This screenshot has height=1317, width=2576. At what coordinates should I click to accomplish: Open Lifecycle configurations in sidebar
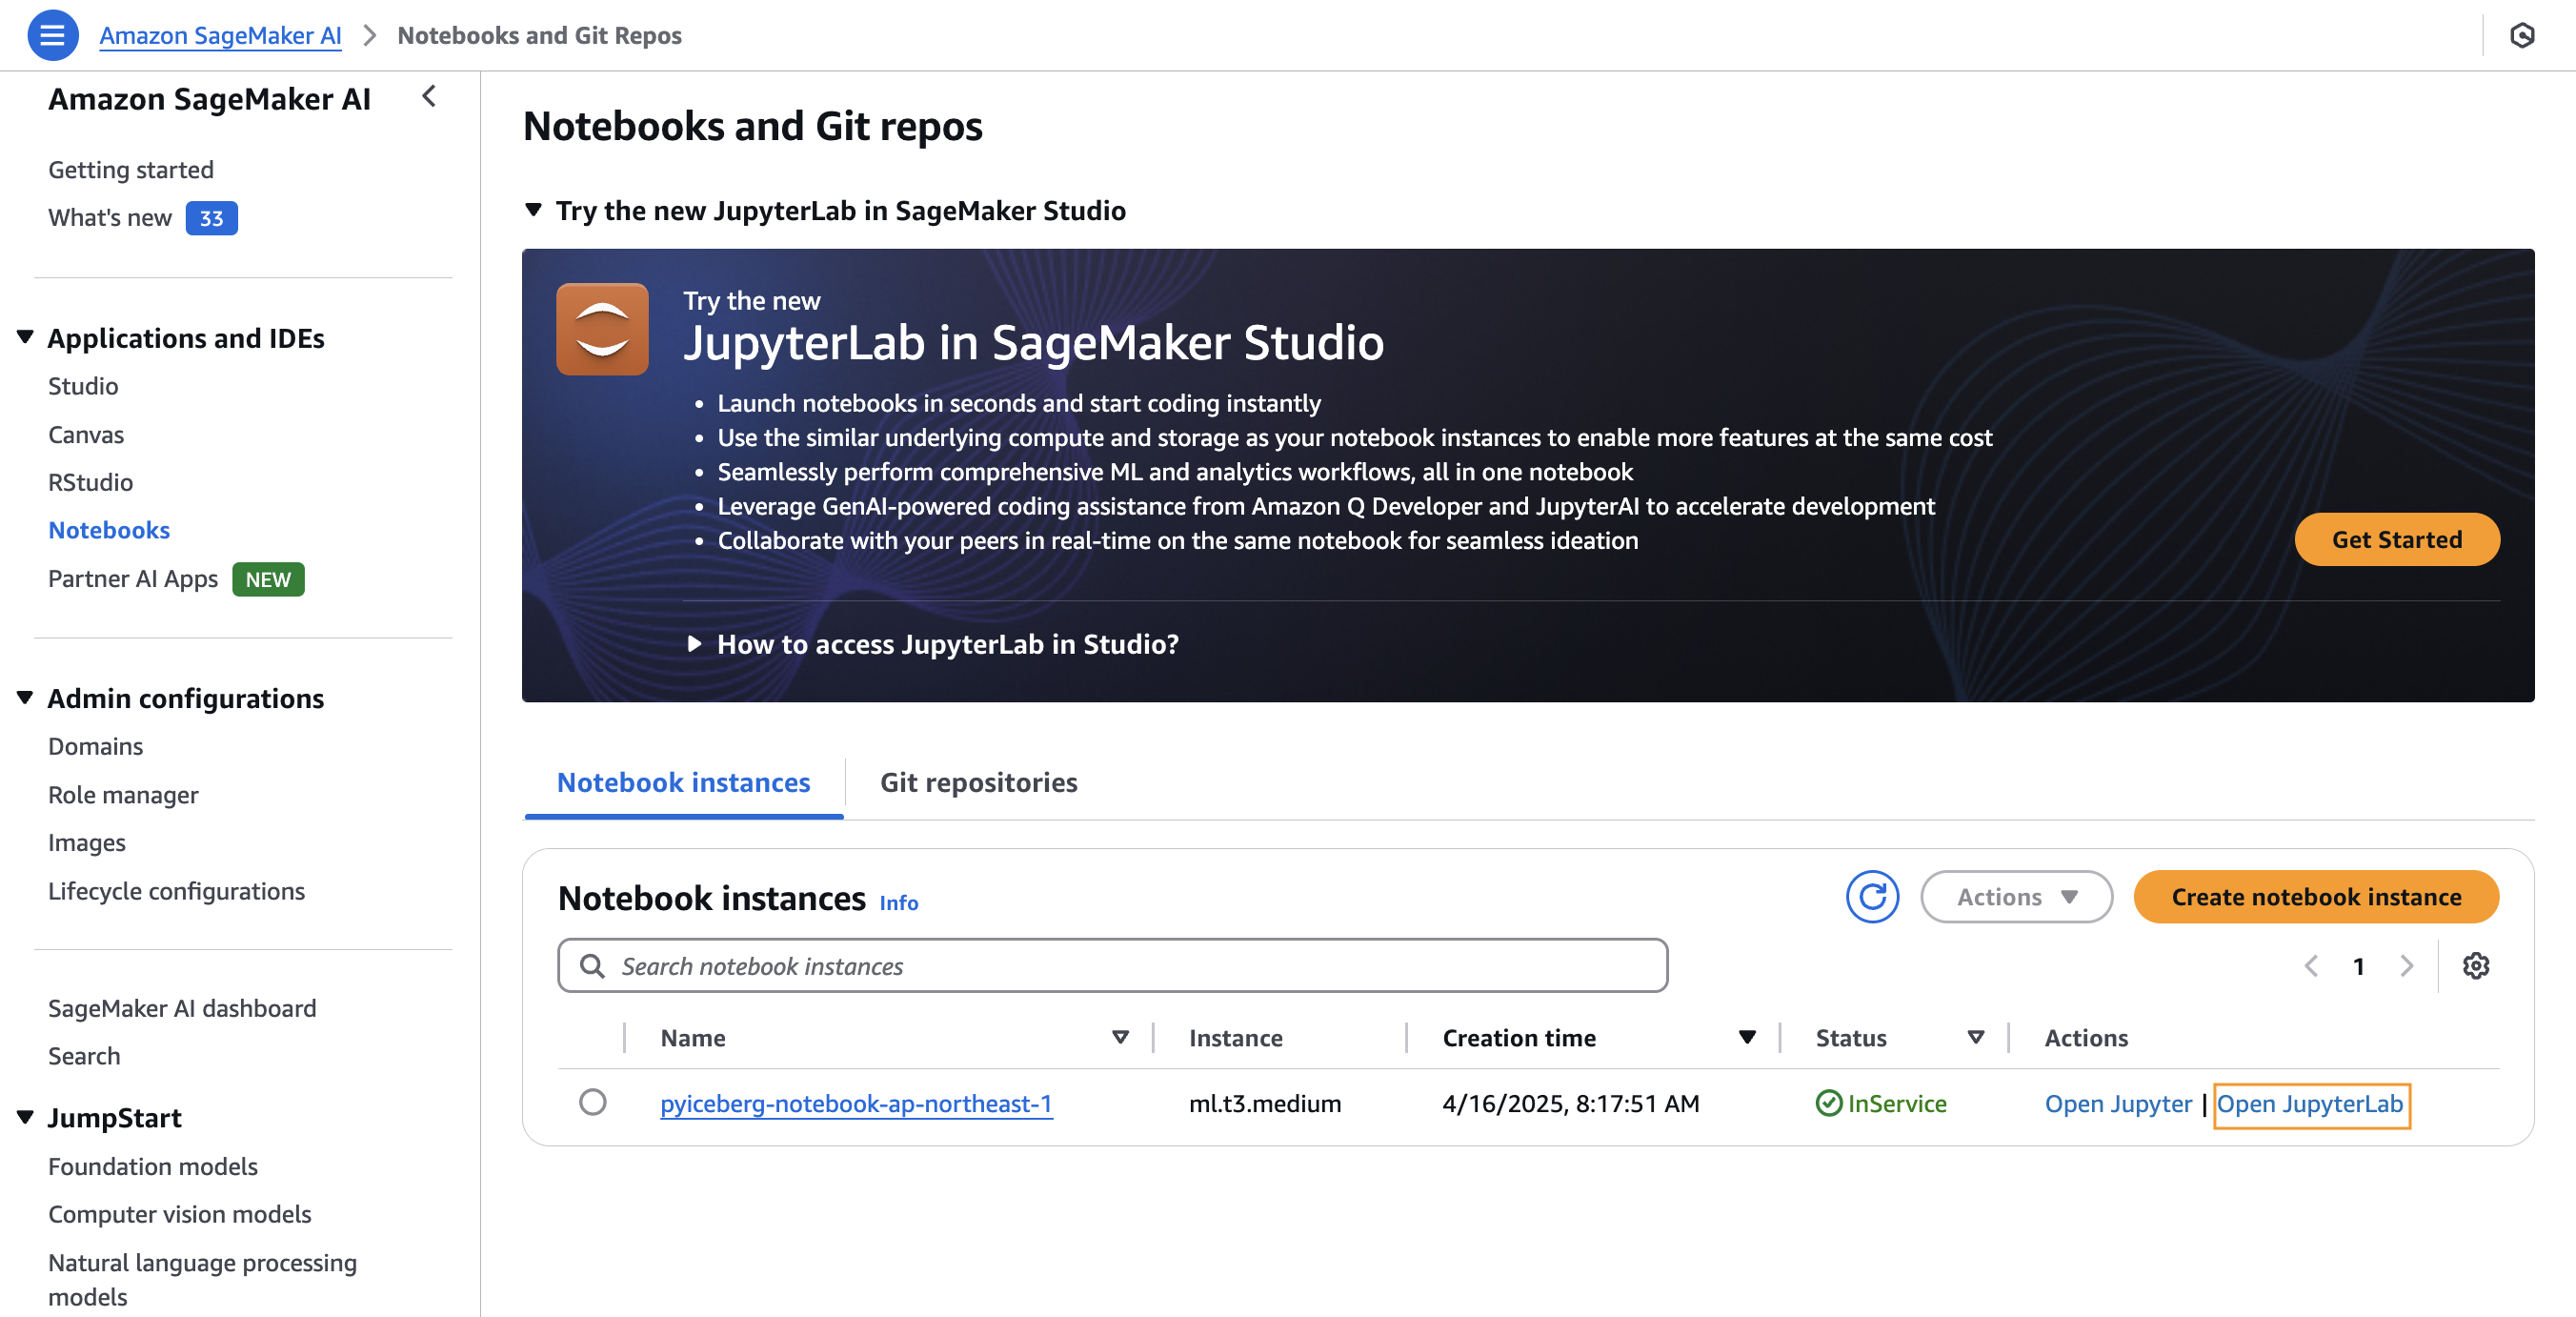point(176,891)
